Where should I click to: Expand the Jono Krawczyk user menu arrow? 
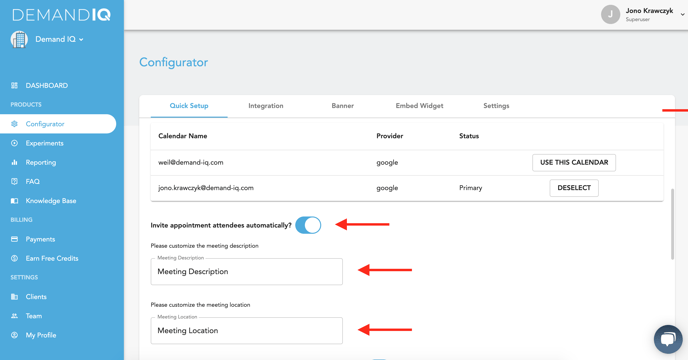coord(683,14)
